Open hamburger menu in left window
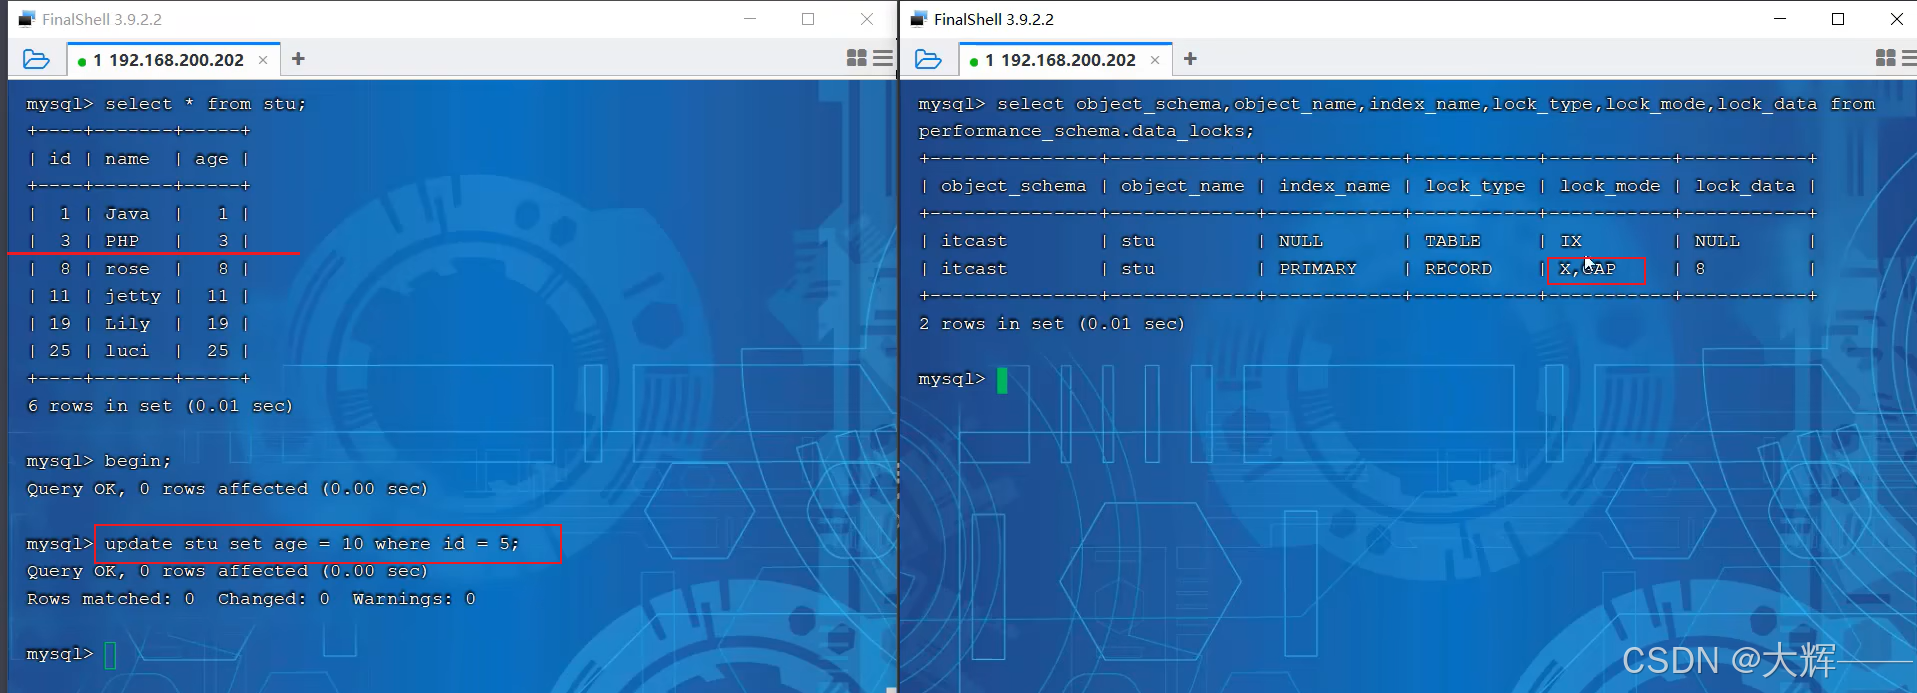This screenshot has width=1917, height=693. [883, 59]
